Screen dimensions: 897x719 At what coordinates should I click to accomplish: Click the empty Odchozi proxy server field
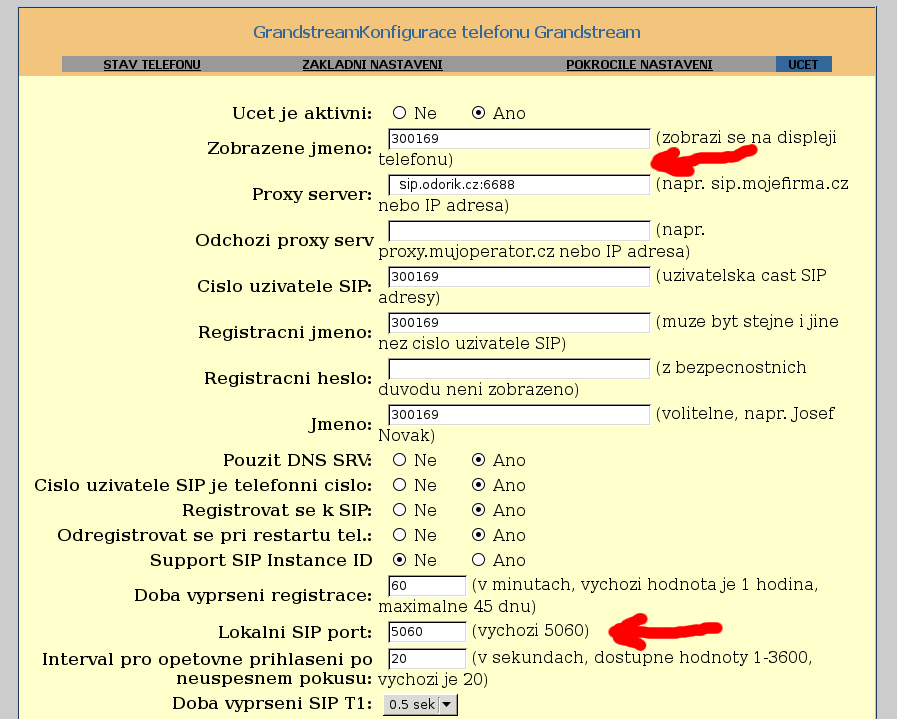coord(519,231)
